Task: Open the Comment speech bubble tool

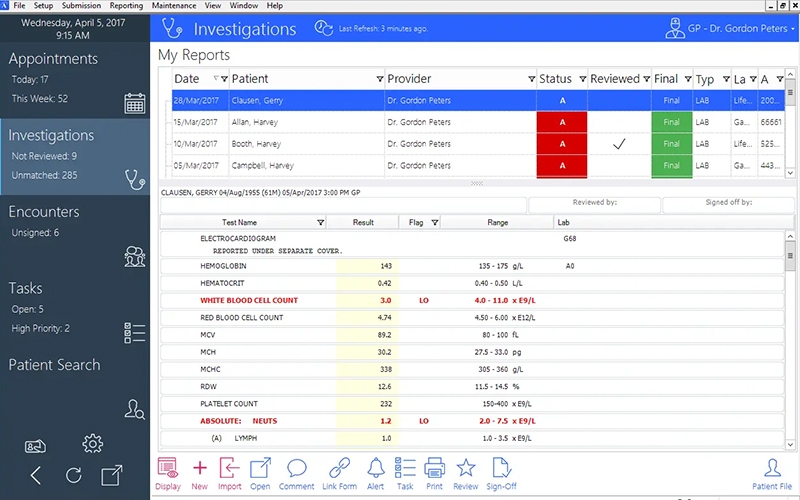Action: point(297,468)
